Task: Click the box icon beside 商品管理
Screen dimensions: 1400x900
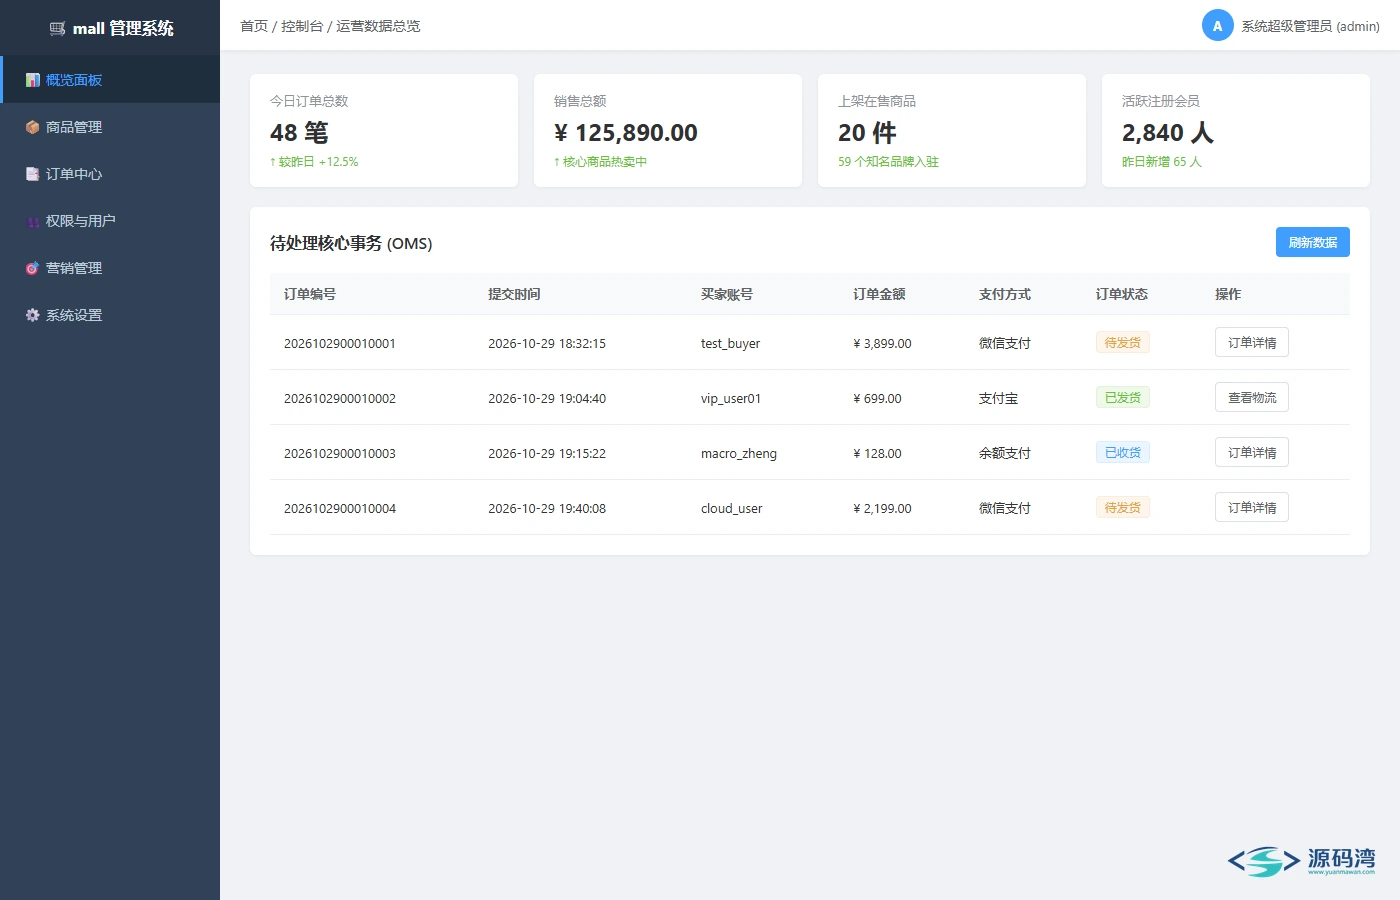Action: coord(33,127)
